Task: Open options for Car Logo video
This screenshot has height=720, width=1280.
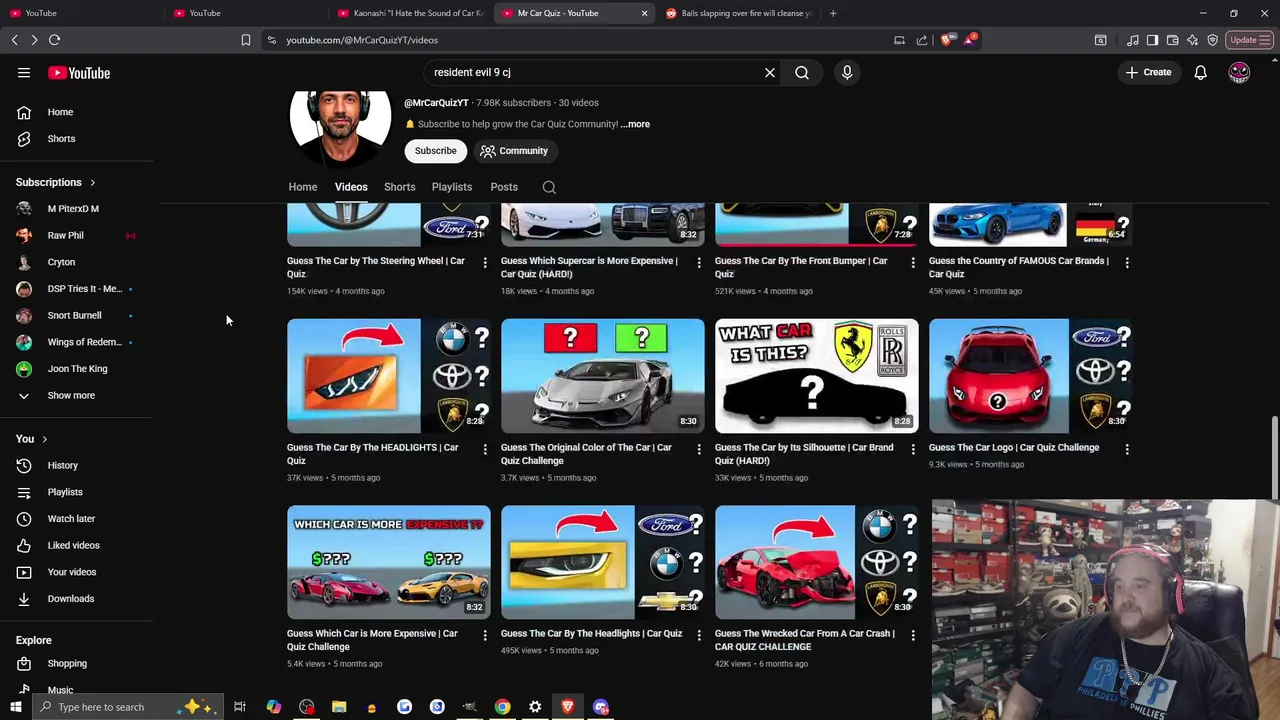Action: 1127,449
